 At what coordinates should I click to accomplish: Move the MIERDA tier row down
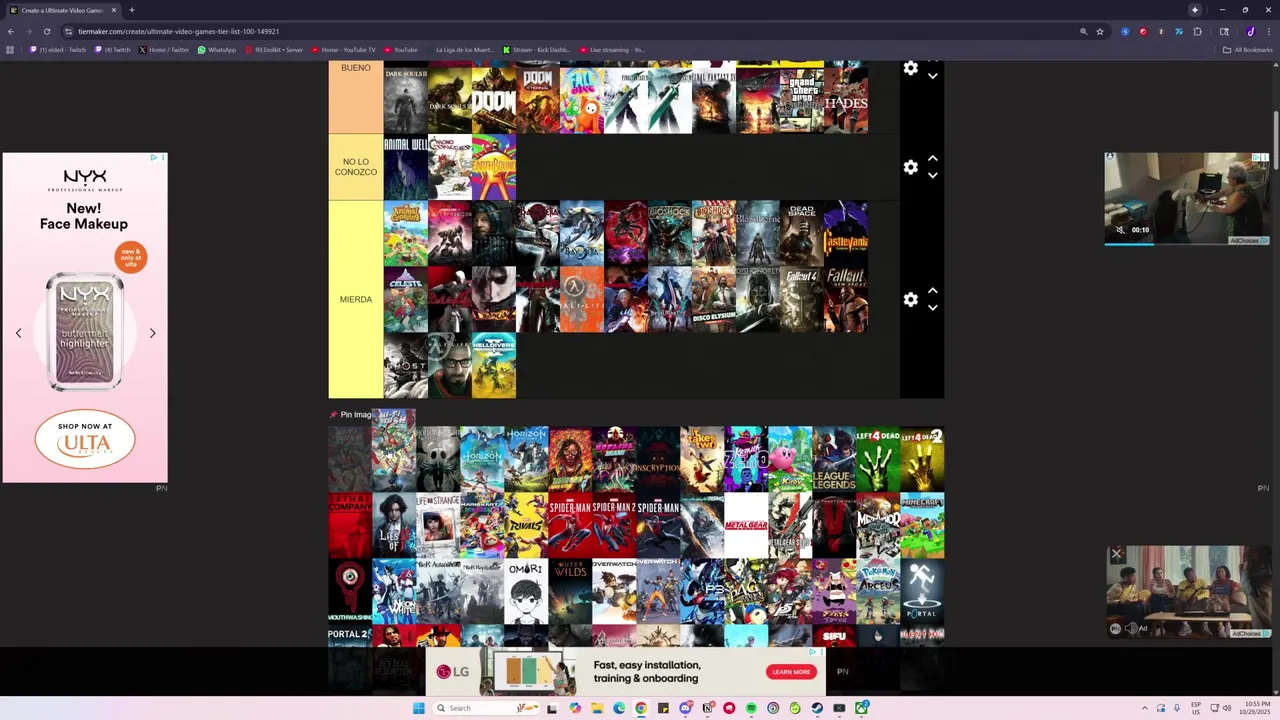tap(932, 308)
